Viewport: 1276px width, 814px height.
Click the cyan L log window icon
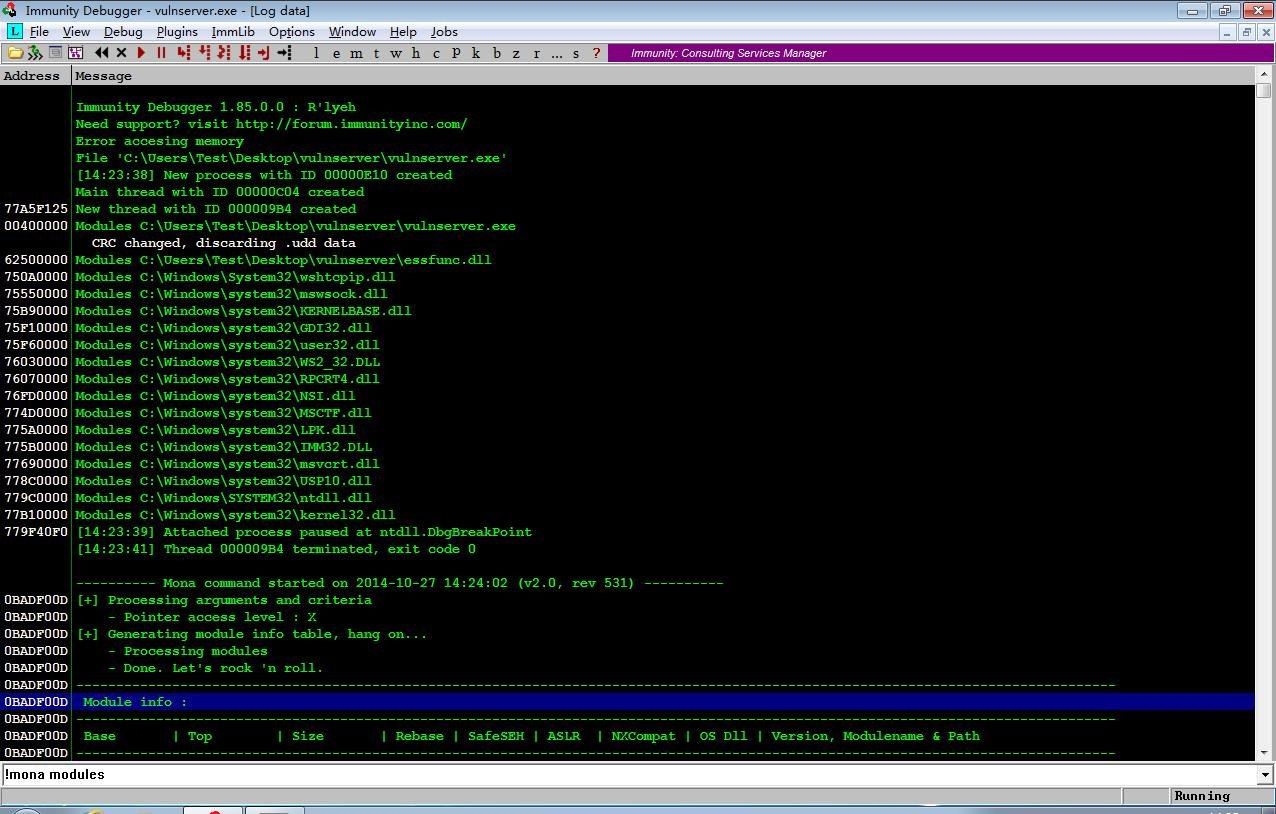[x=14, y=32]
